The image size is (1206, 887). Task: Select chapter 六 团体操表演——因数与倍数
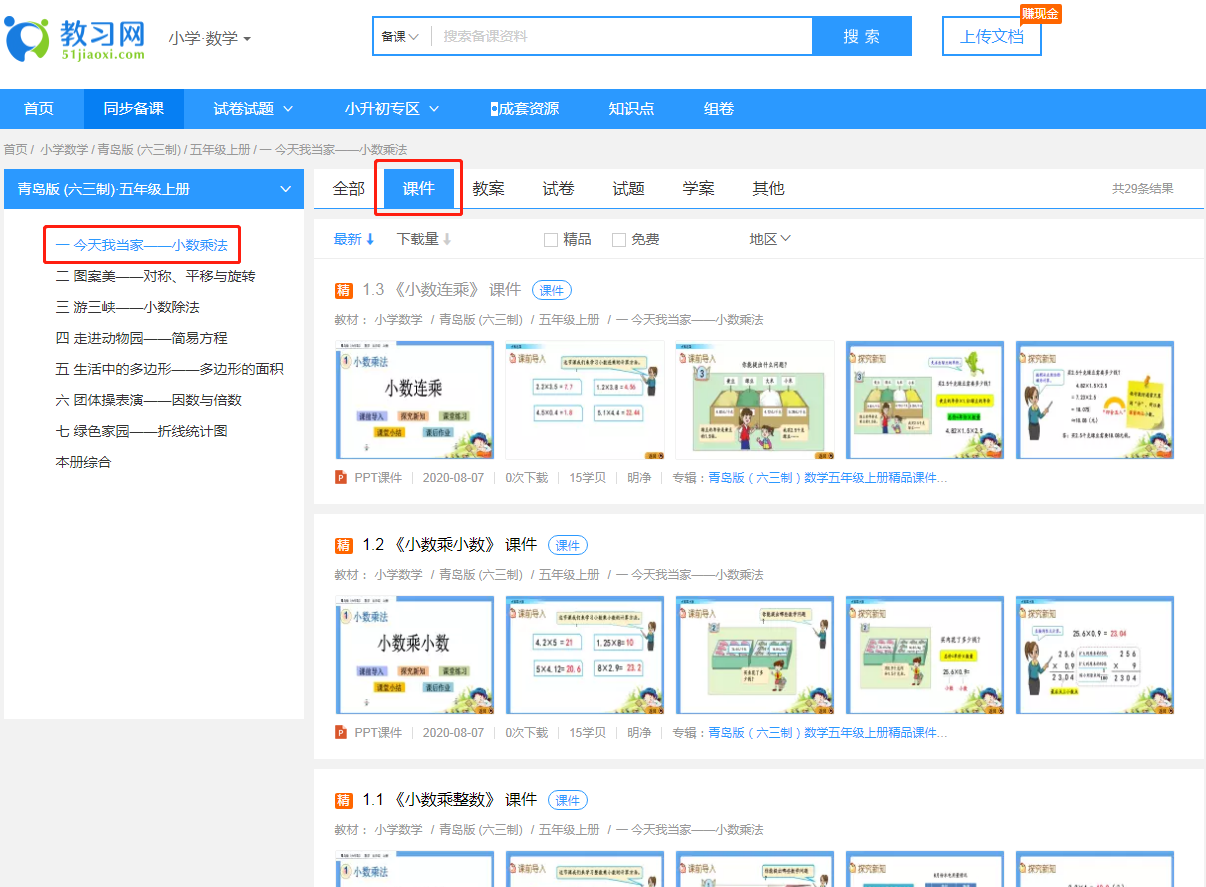pos(148,399)
